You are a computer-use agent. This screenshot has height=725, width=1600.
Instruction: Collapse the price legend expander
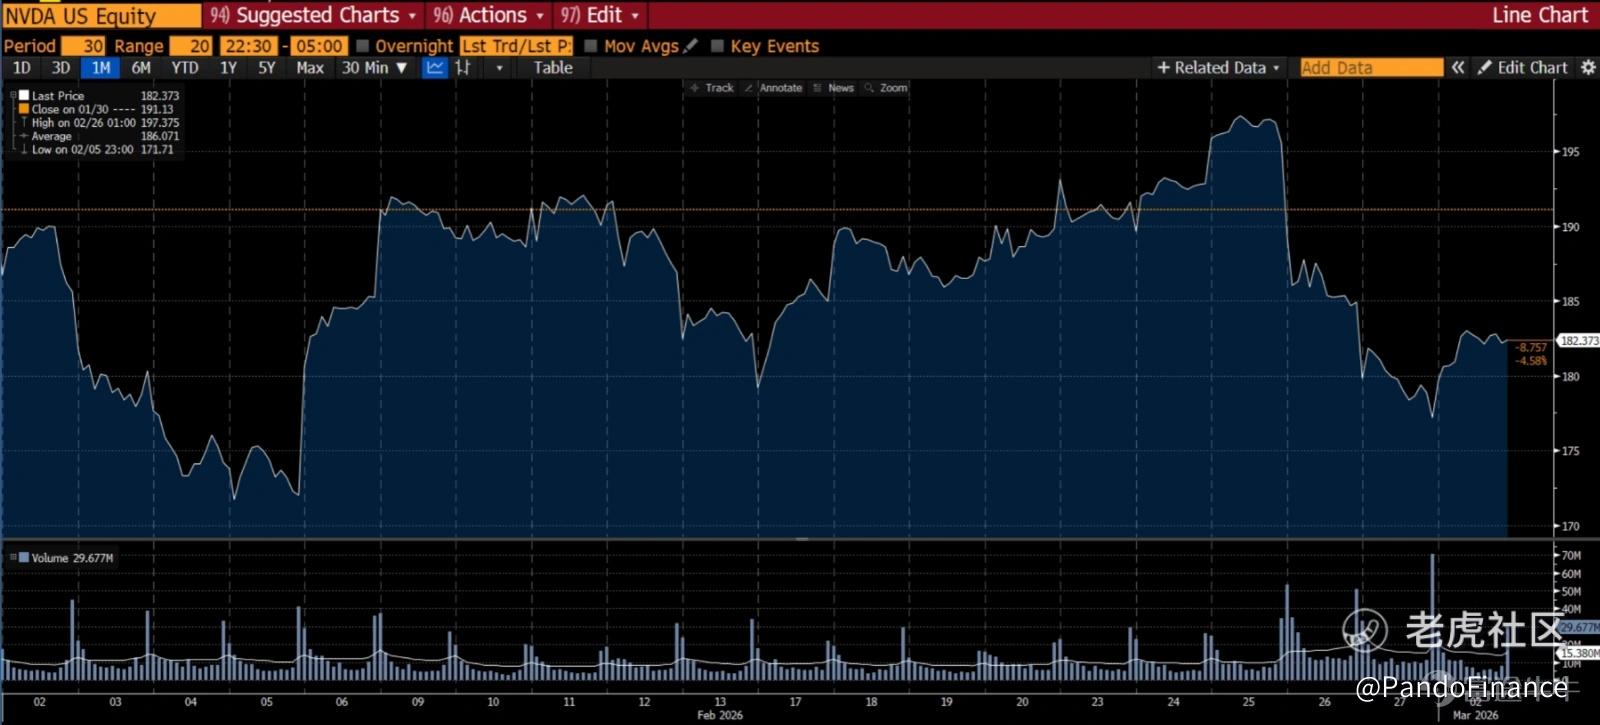13,96
